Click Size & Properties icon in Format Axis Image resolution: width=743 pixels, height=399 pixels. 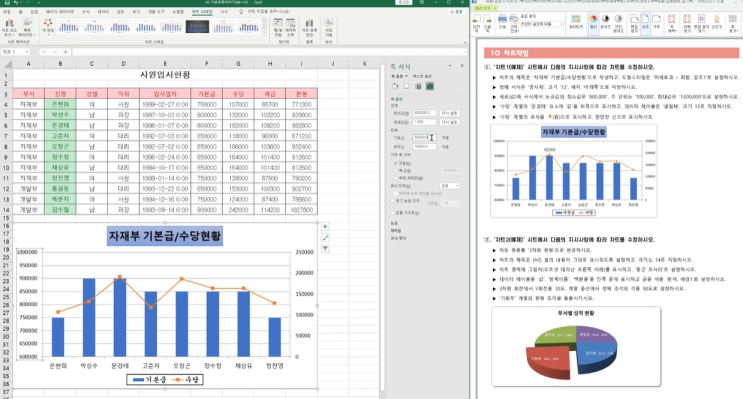tap(418, 86)
